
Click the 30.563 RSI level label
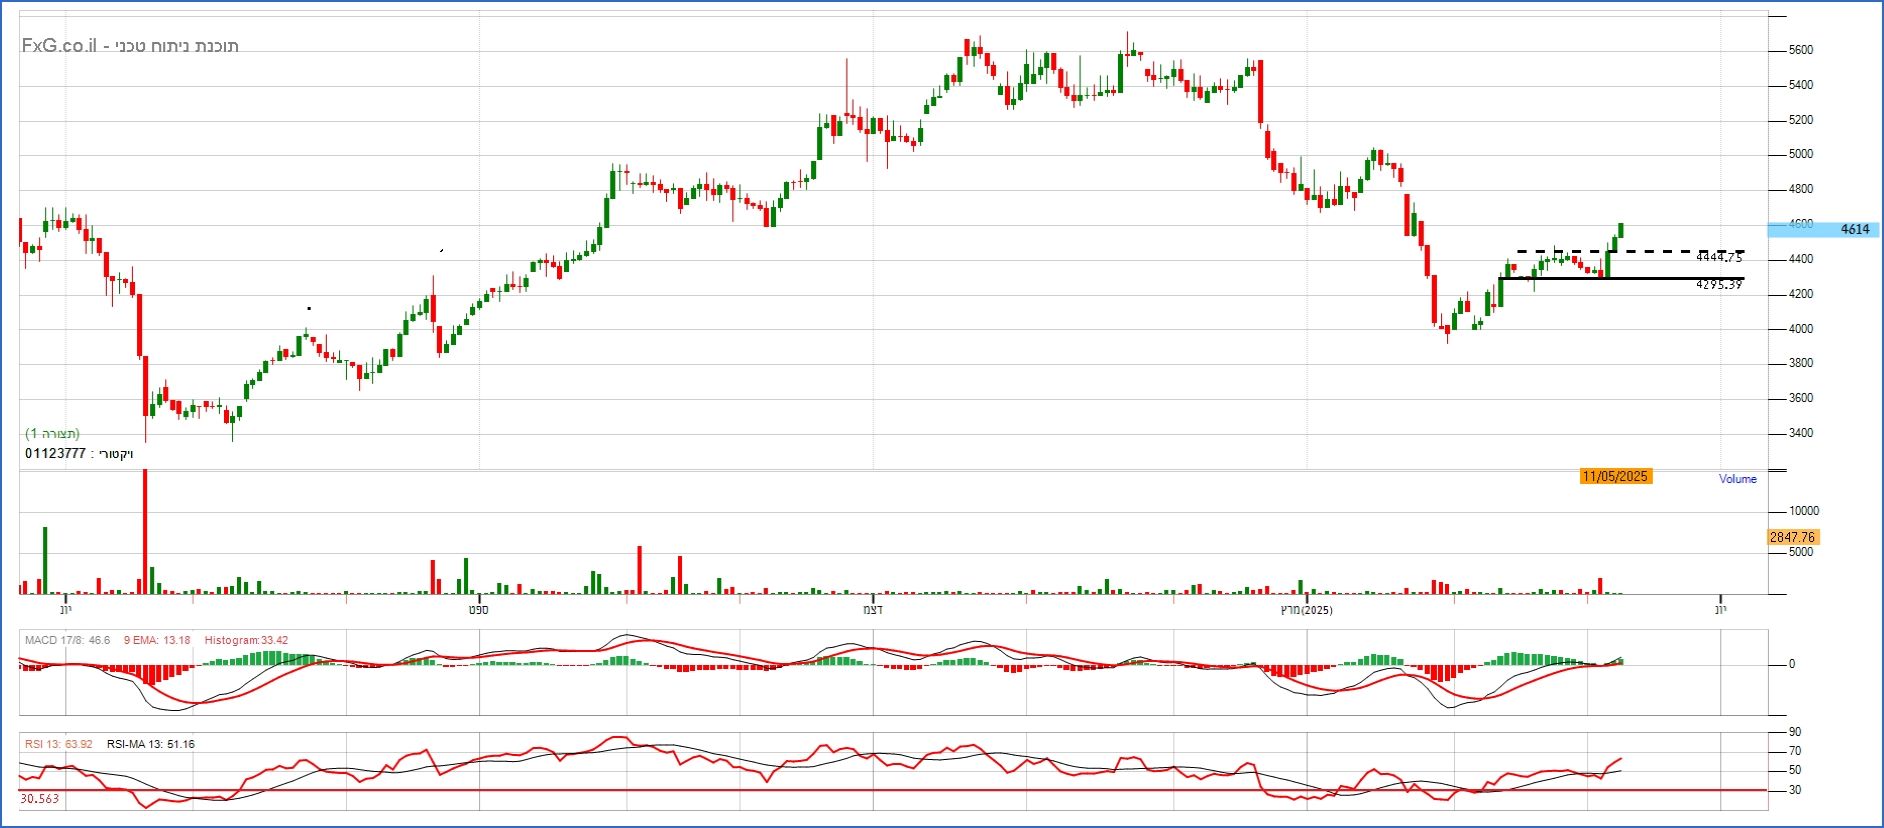click(40, 799)
